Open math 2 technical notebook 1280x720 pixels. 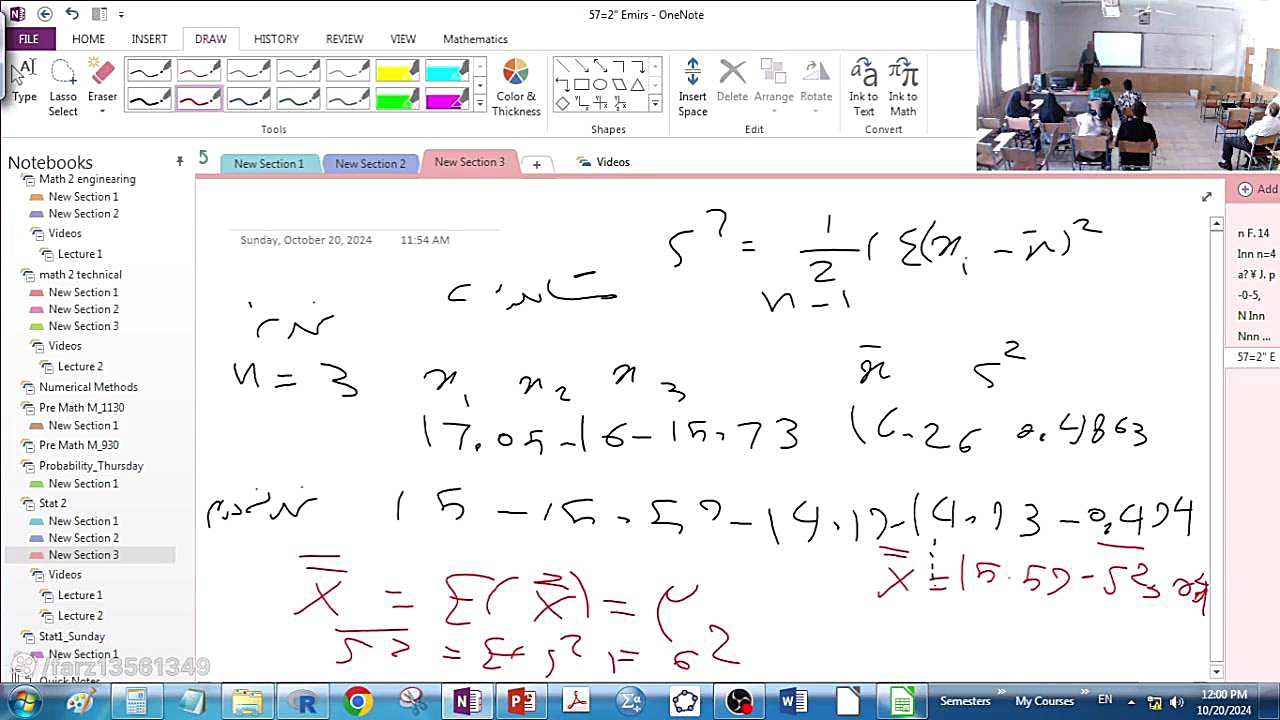80,274
